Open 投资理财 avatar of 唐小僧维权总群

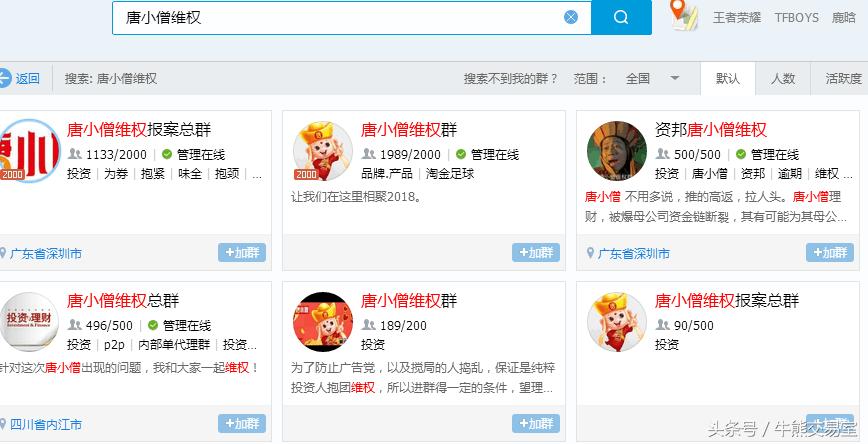tap(29, 322)
